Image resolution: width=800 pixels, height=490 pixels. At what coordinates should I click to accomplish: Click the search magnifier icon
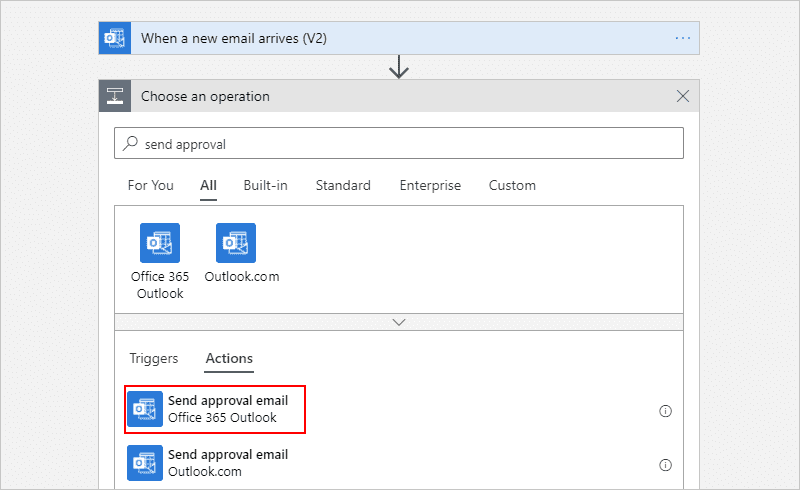coord(131,143)
